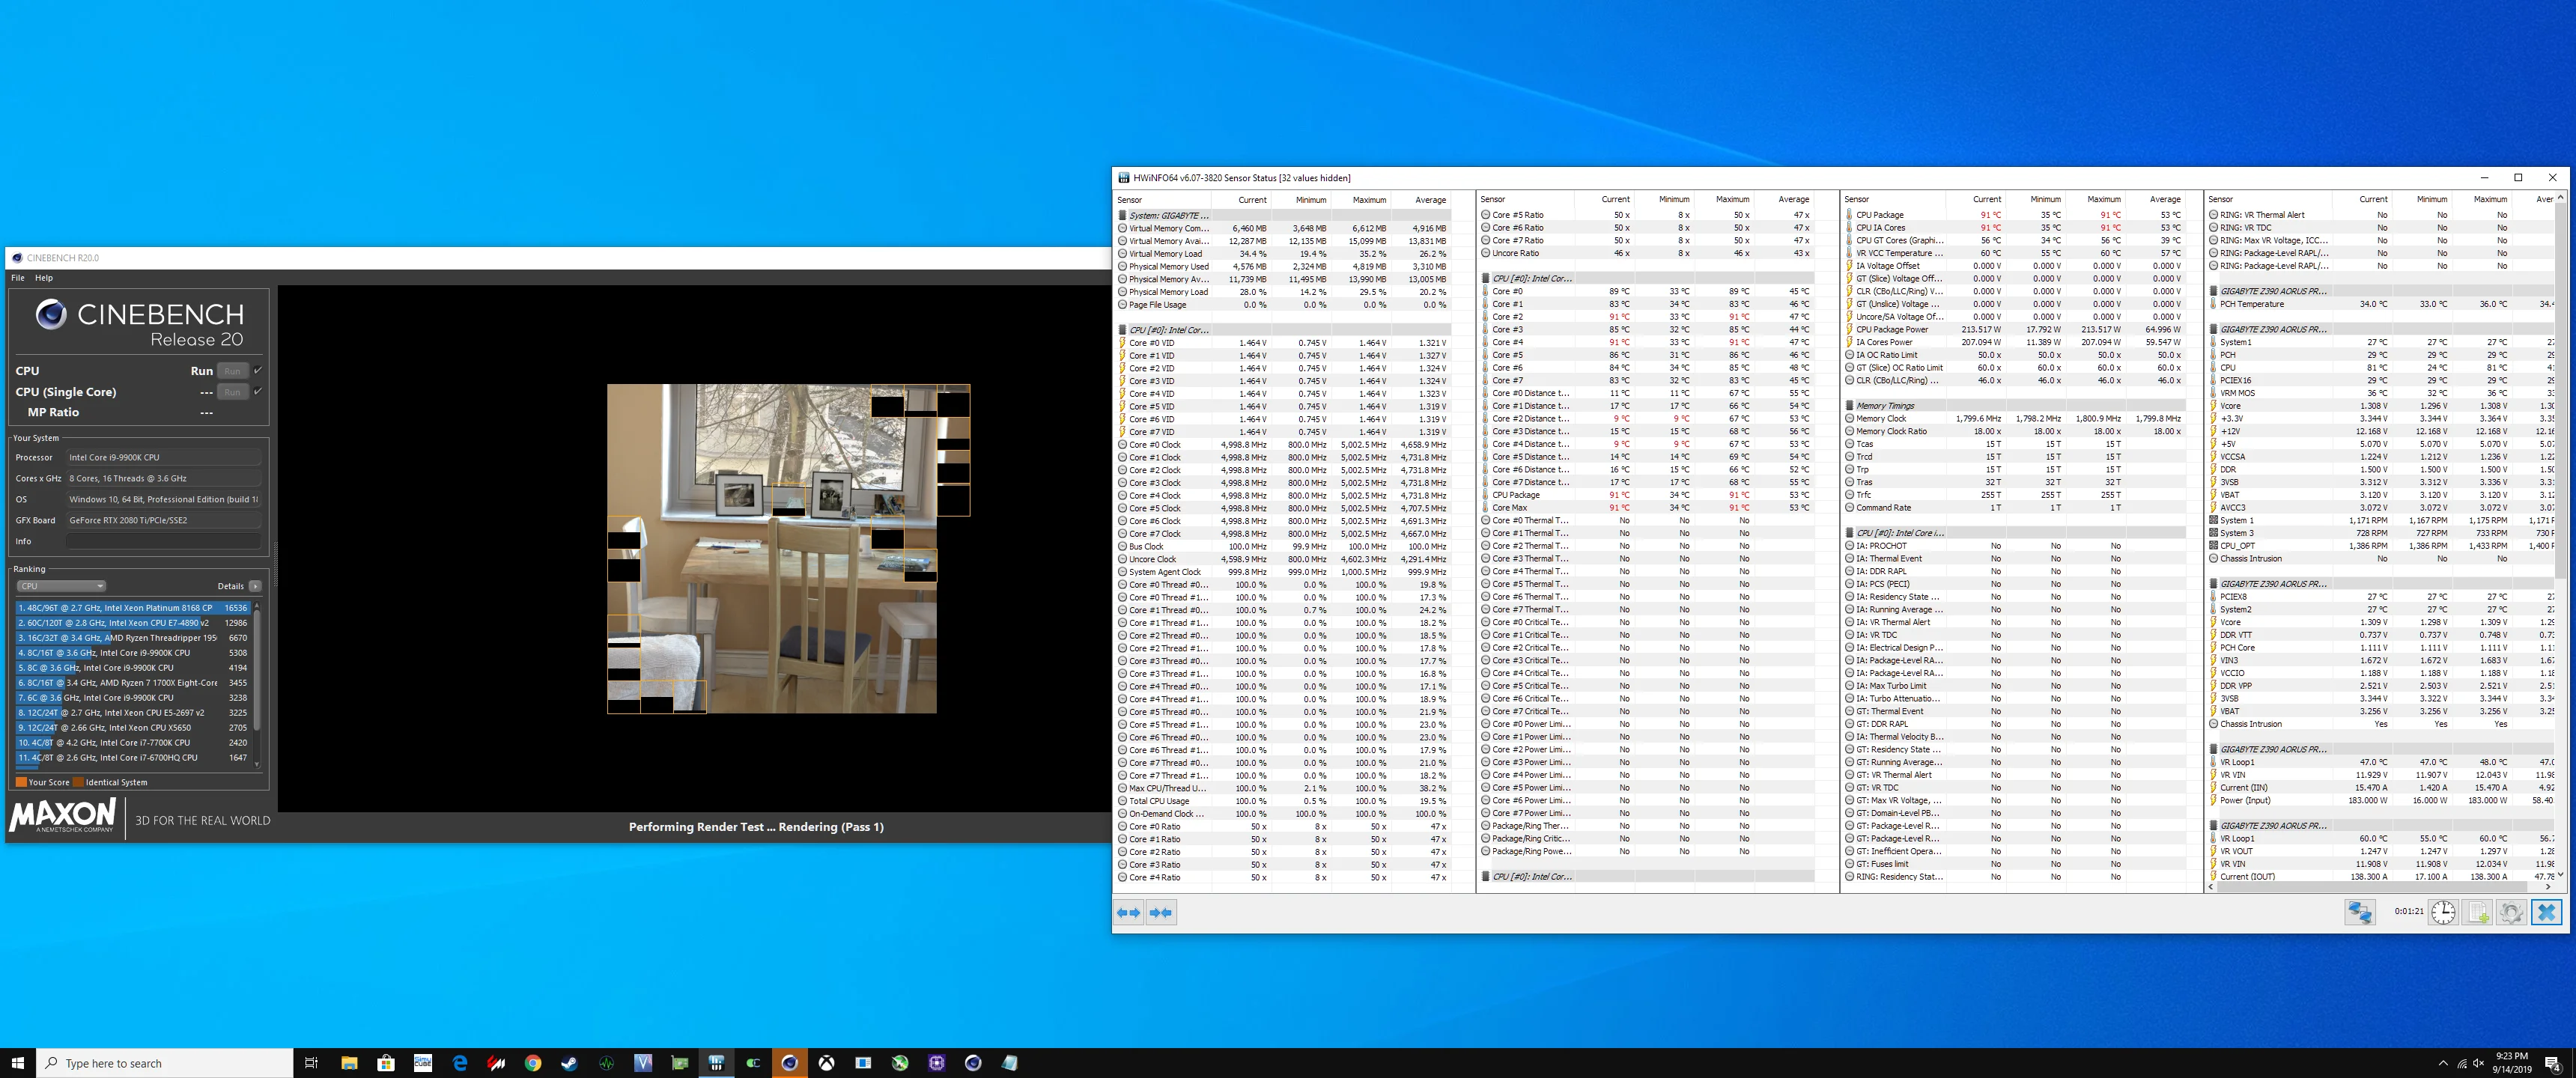2576x1078 pixels.
Task: Click Run button for CPU (Single Core)
Action: (x=232, y=392)
